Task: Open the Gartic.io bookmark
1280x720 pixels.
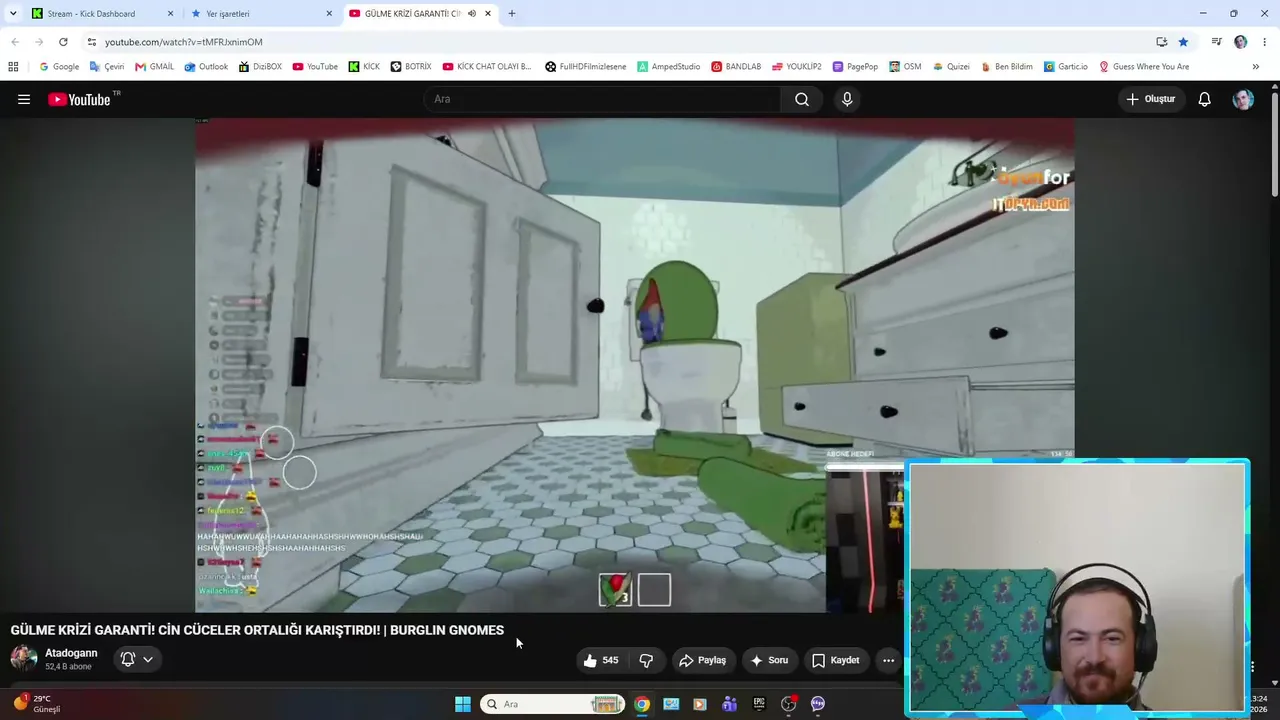Action: [x=1065, y=67]
